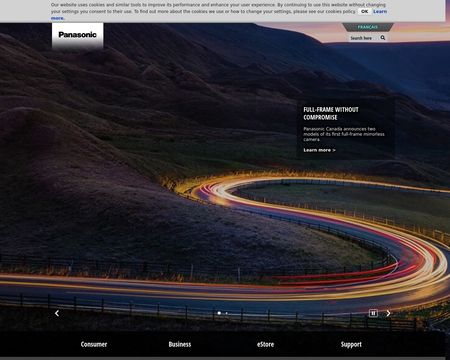Click the Search here field

(x=364, y=38)
